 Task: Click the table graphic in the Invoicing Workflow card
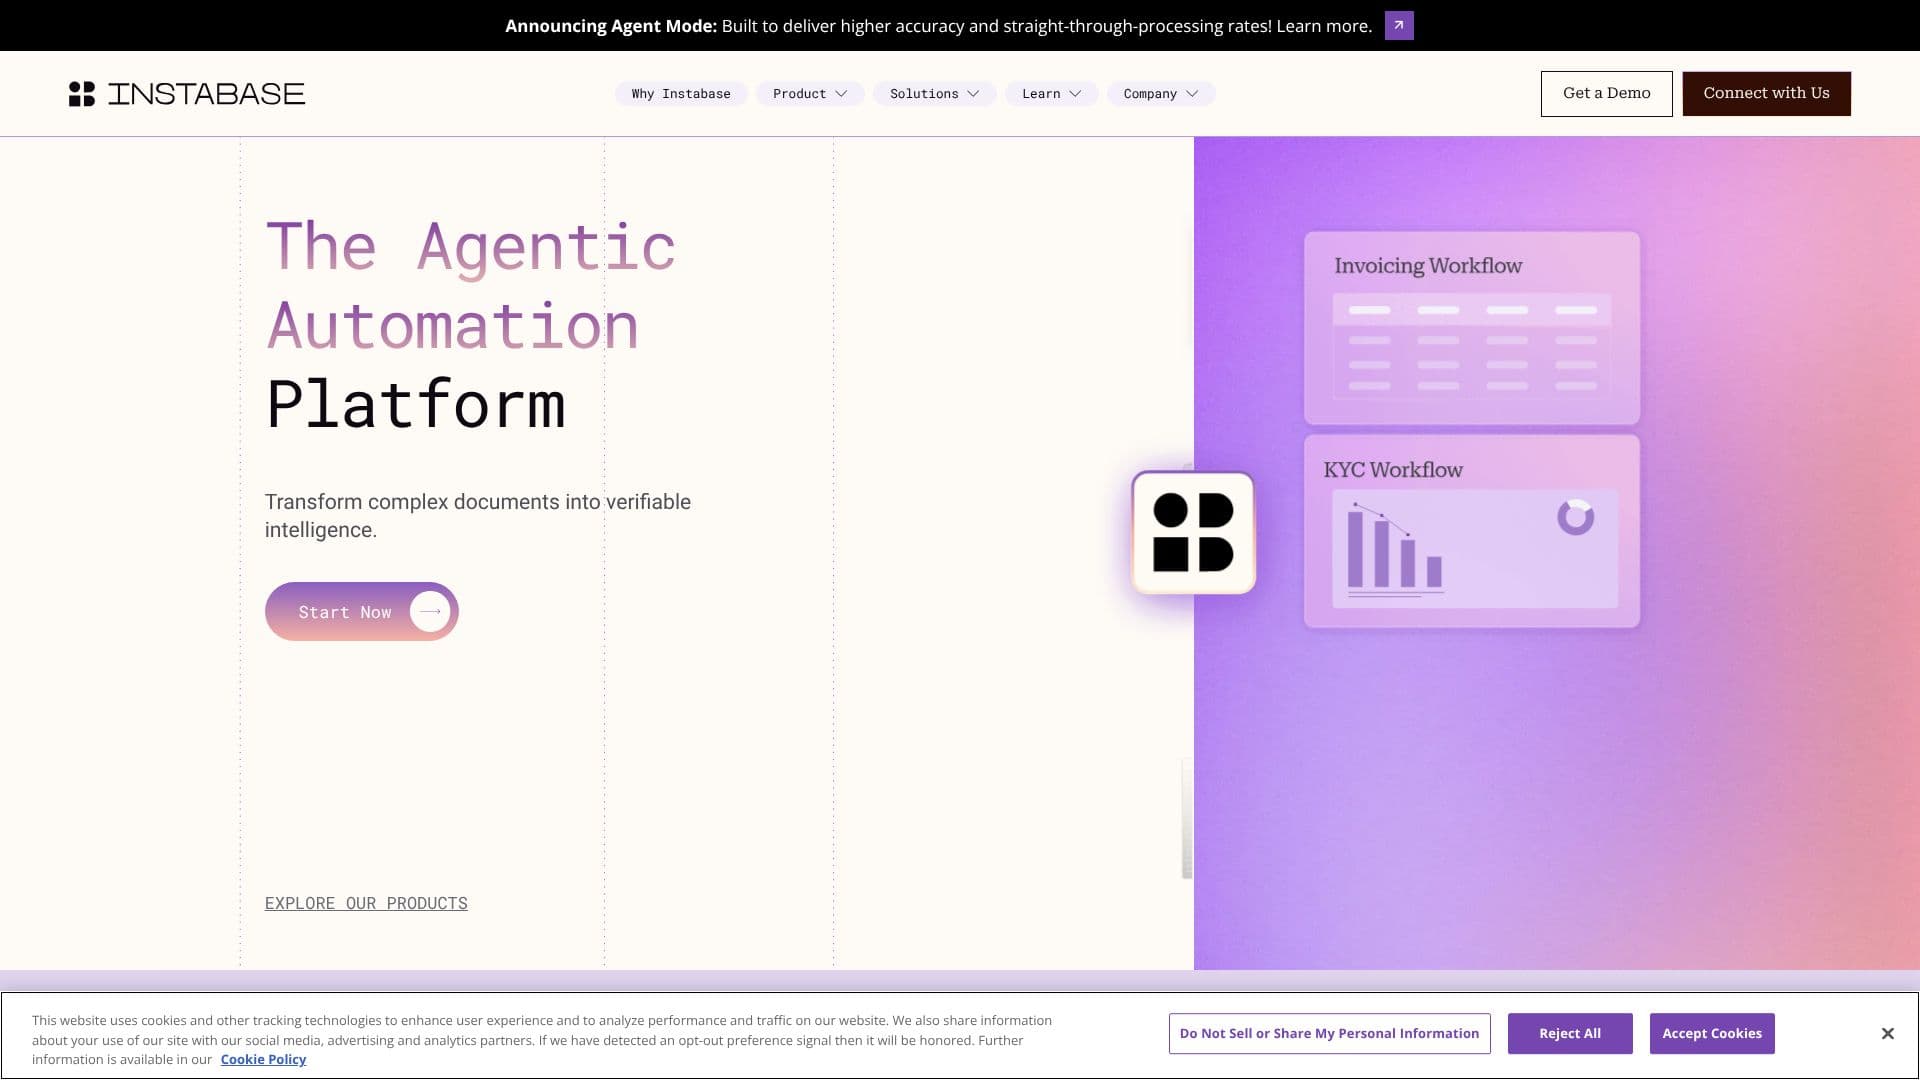pos(1472,346)
